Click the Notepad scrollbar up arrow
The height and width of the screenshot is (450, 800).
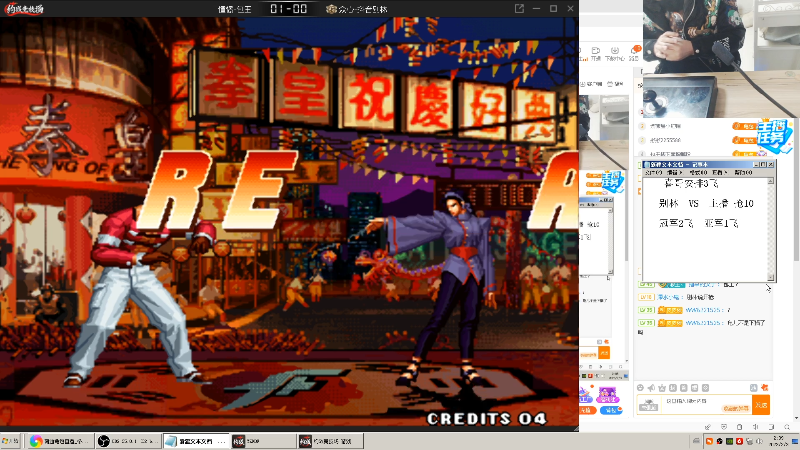[x=770, y=181]
